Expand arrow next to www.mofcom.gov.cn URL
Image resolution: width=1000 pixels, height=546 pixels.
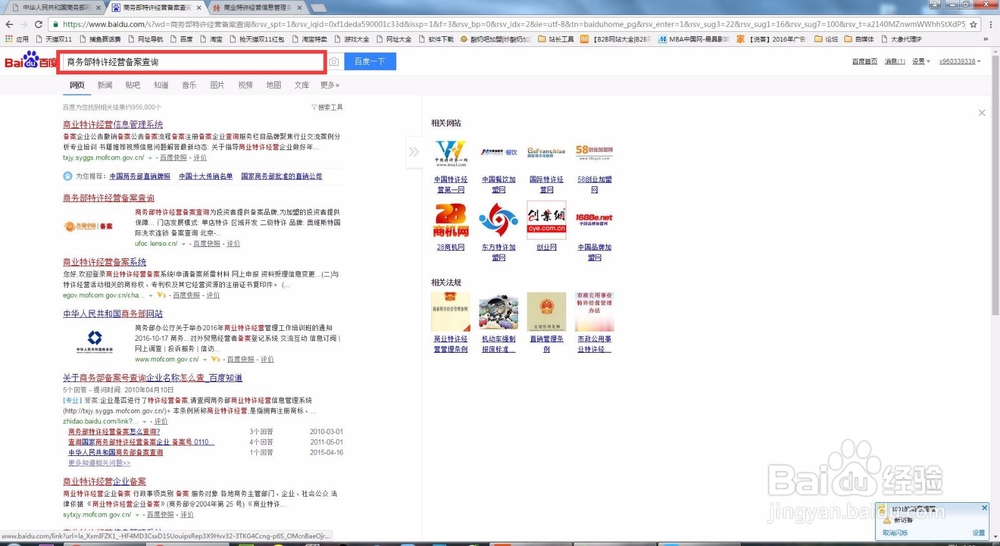pos(205,360)
